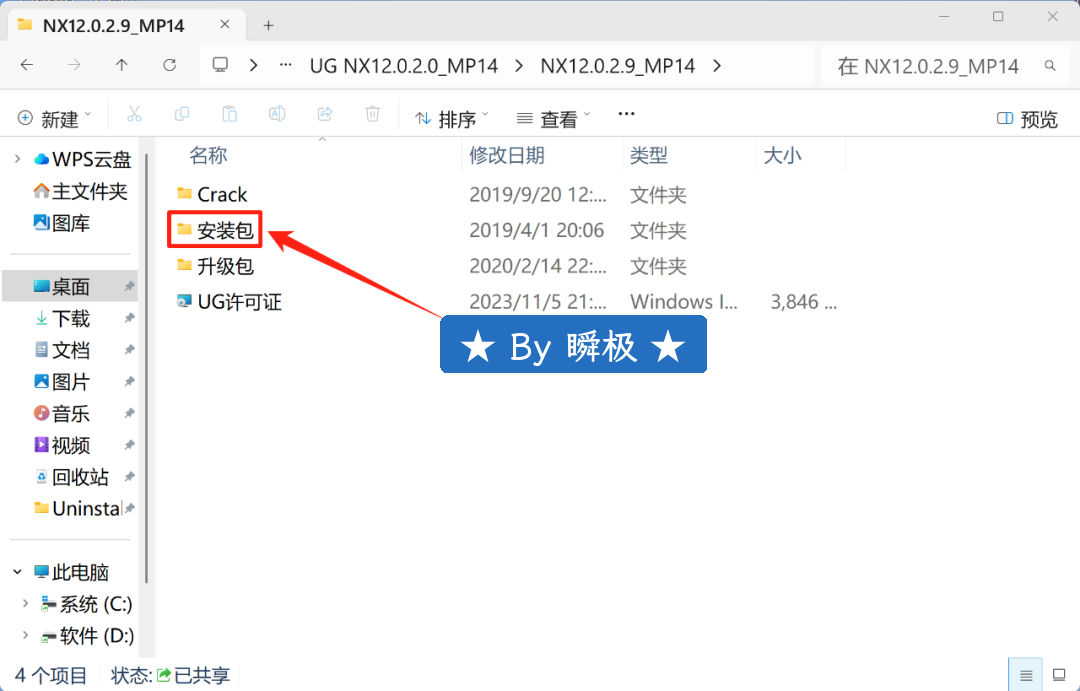The width and height of the screenshot is (1080, 691).
Task: Click the Refresh button in navigation bar
Action: pyautogui.click(x=169, y=65)
